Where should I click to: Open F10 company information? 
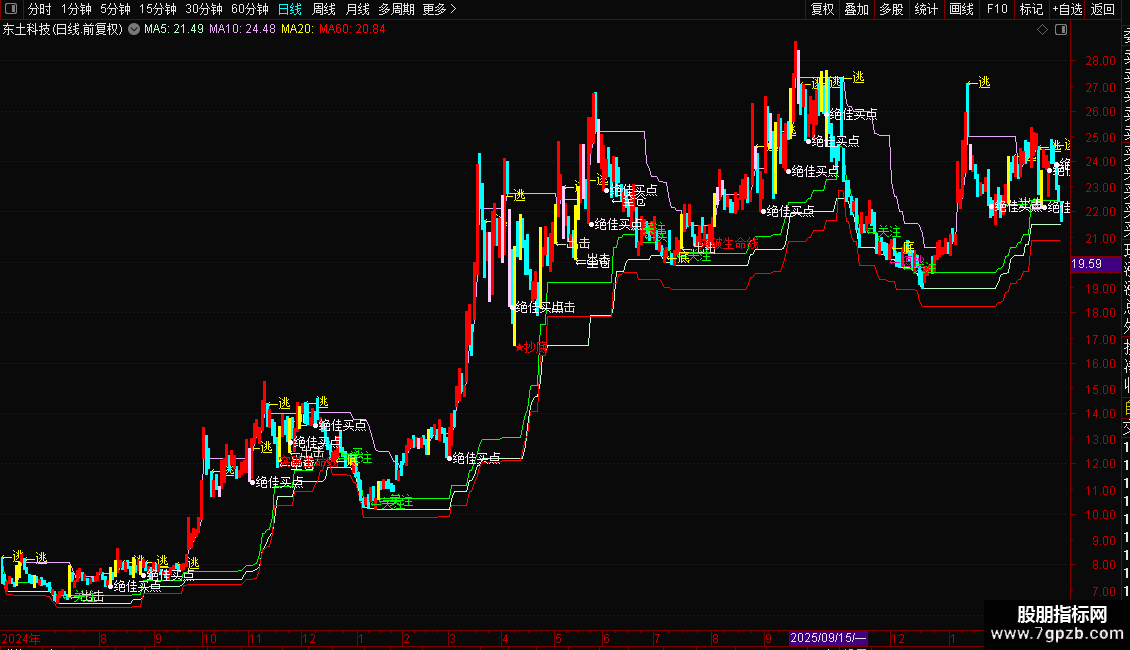tap(997, 9)
